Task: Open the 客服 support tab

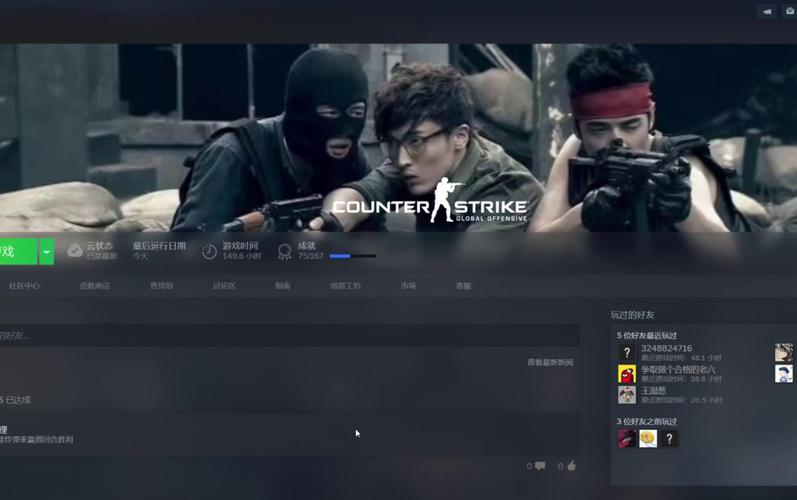Action: coord(463,286)
